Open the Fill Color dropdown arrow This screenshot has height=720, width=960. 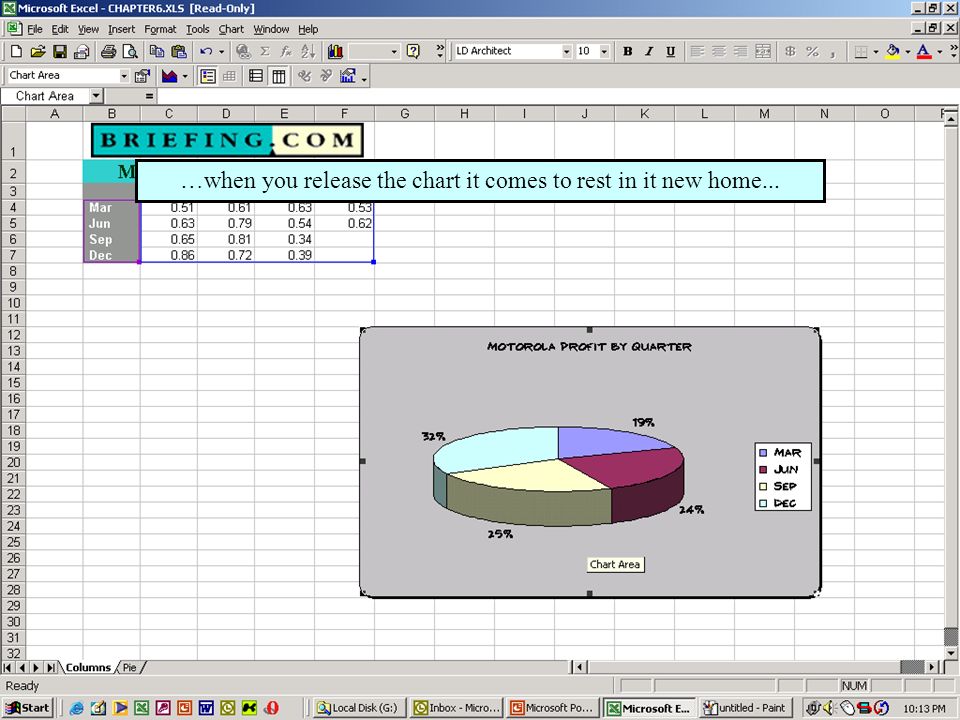coord(907,51)
